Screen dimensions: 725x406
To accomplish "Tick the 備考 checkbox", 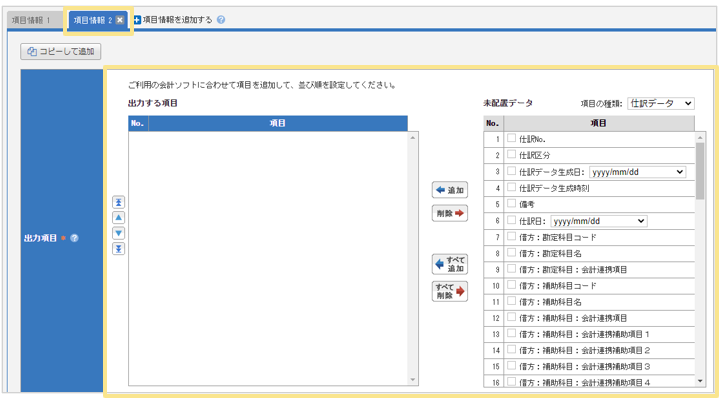I will [x=512, y=204].
